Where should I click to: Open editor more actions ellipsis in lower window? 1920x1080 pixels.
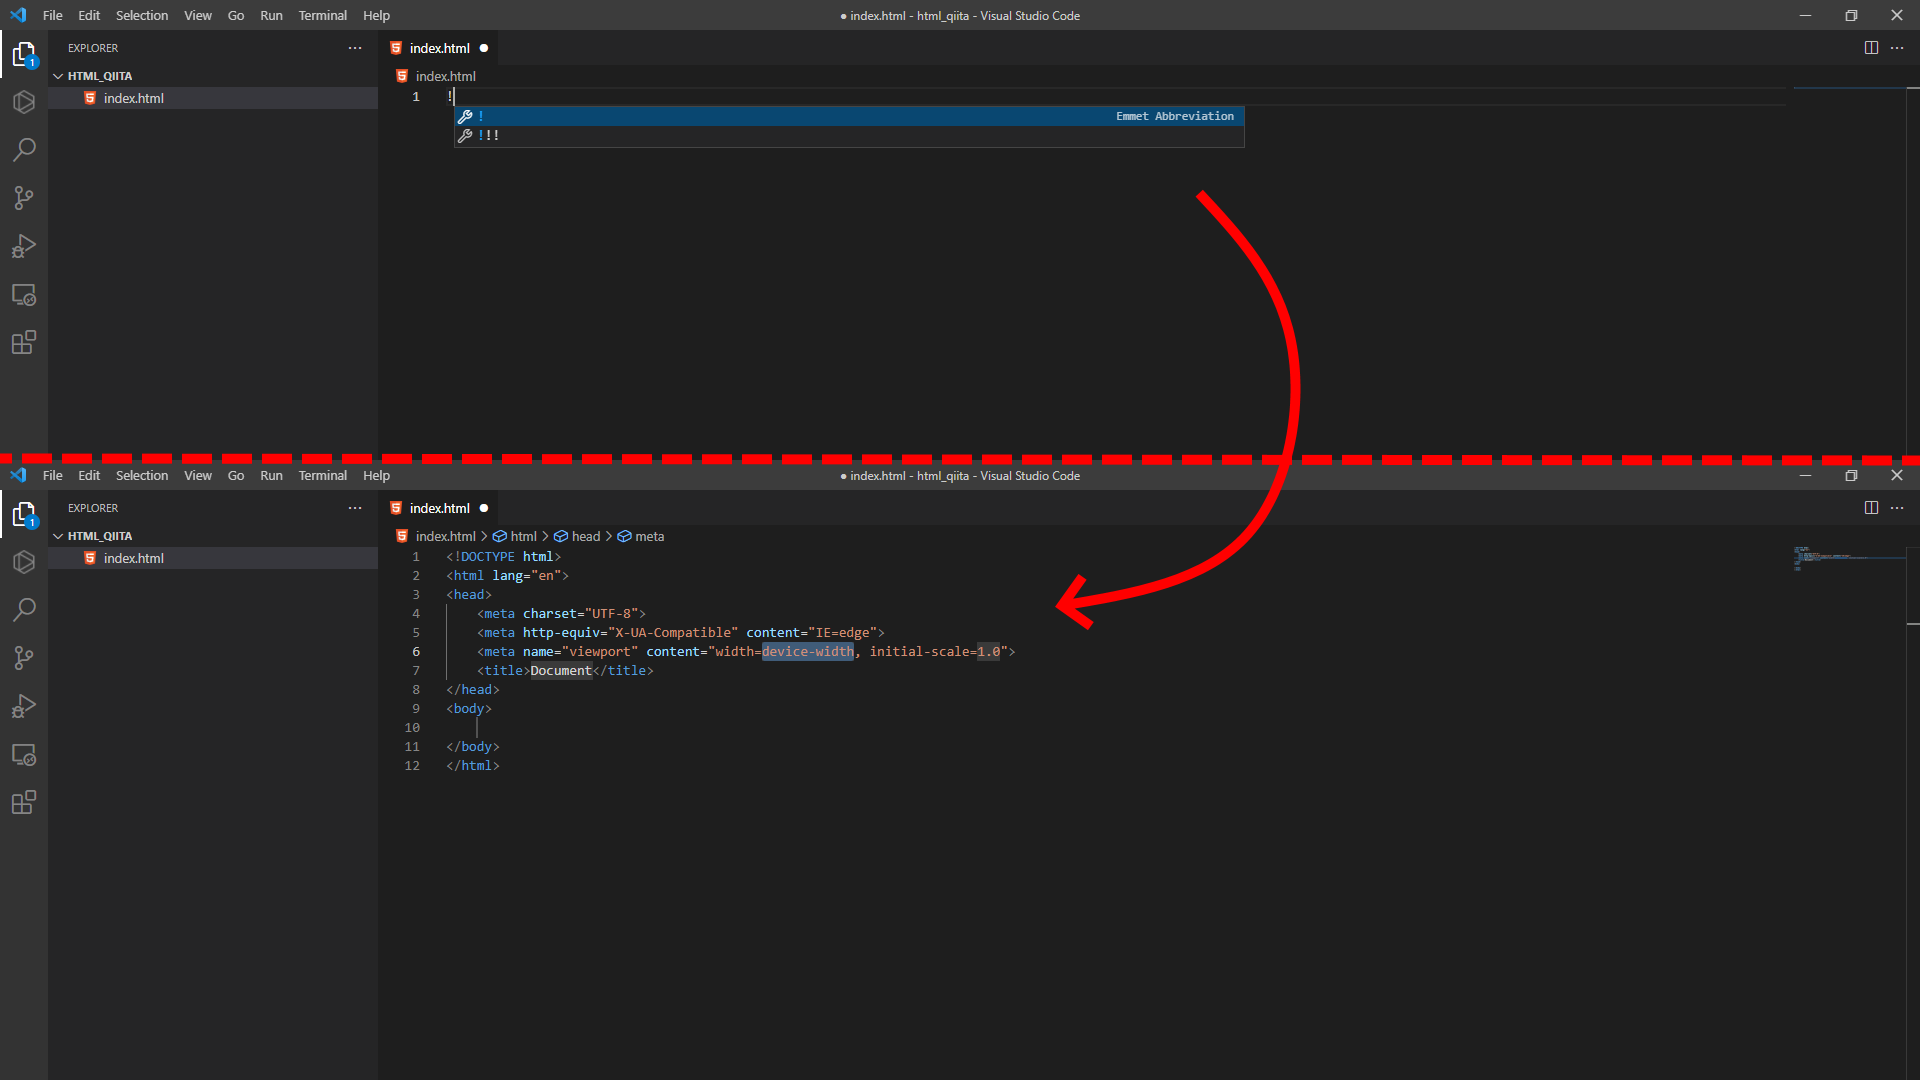coord(1897,508)
